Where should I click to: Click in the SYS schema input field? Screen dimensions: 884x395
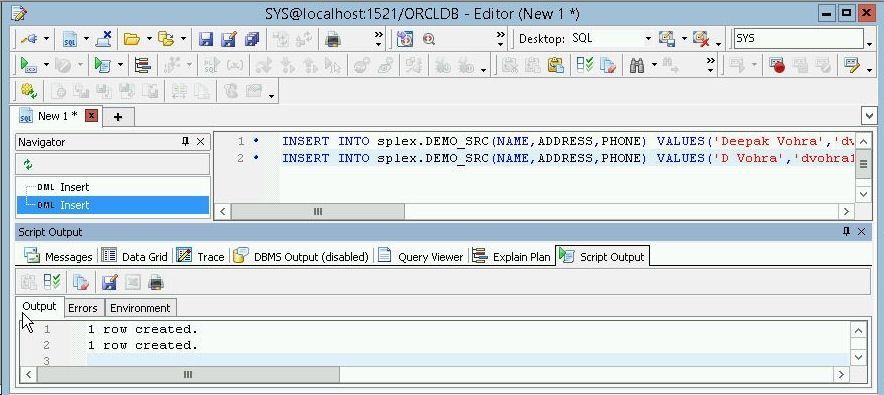pos(799,39)
